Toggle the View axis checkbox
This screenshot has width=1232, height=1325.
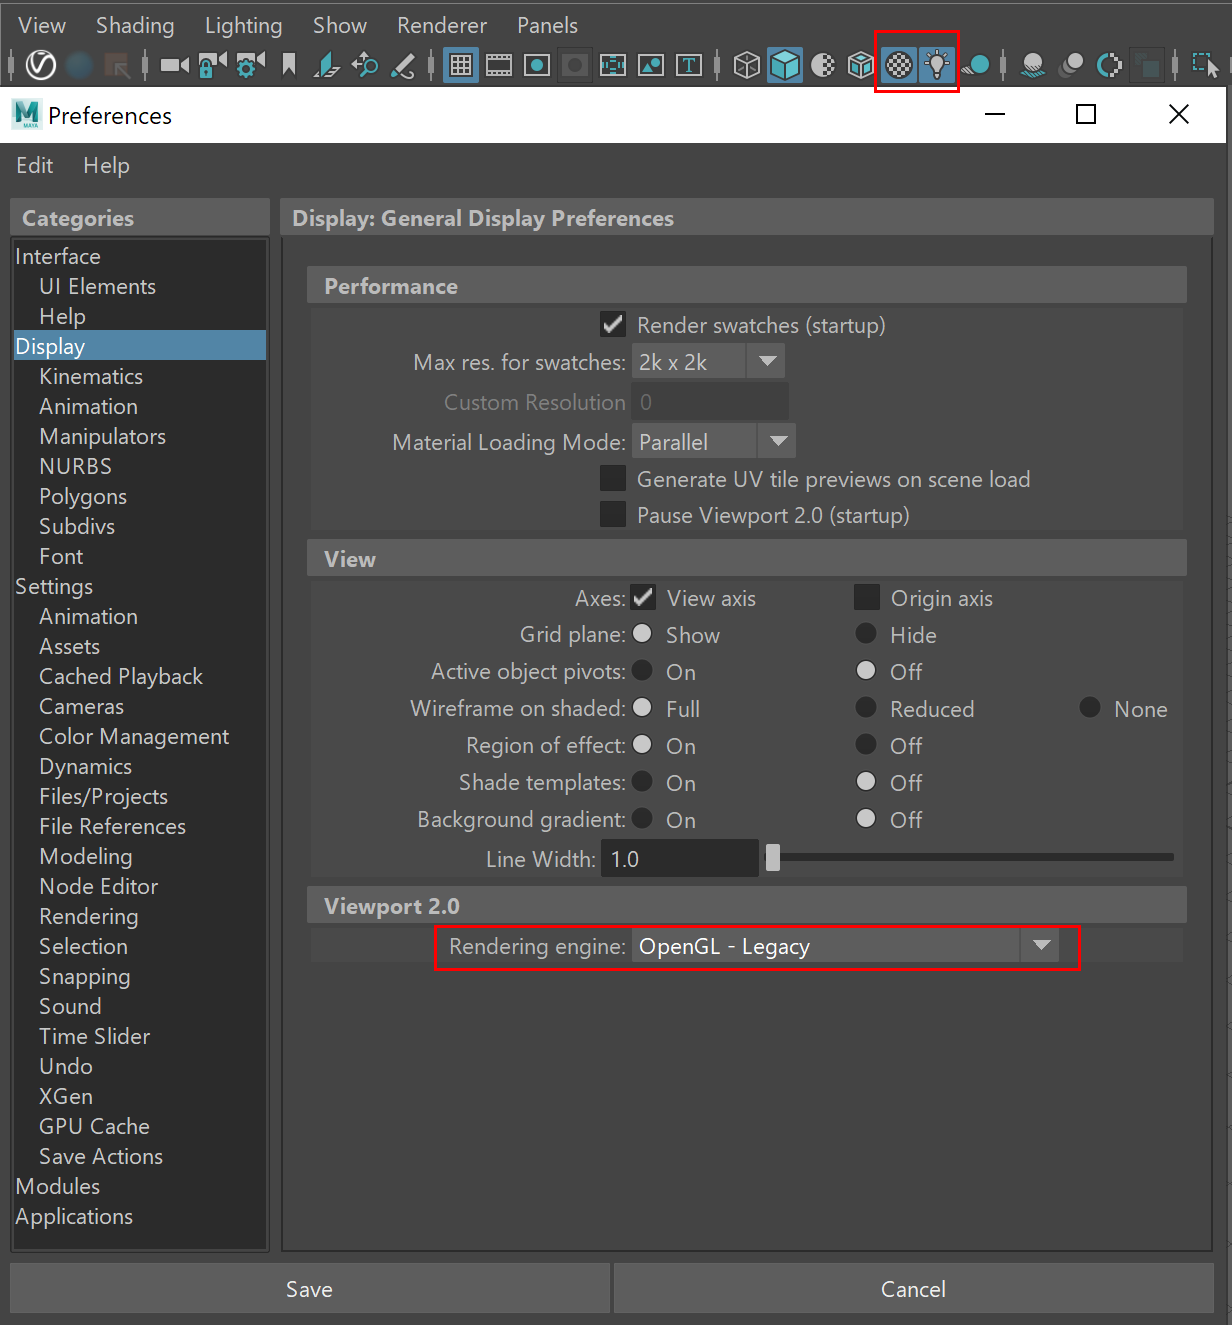(x=643, y=597)
